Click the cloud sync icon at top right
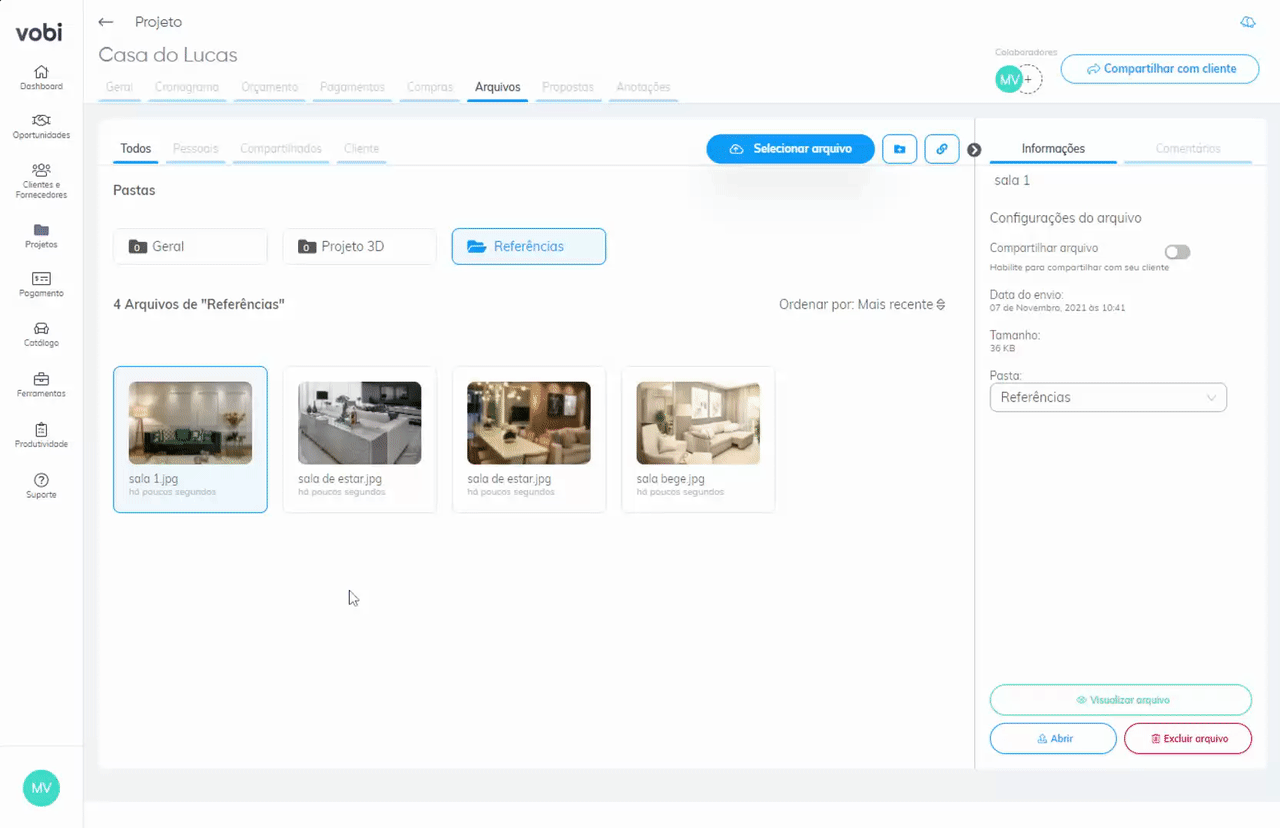Image resolution: width=1280 pixels, height=828 pixels. pos(1247,22)
